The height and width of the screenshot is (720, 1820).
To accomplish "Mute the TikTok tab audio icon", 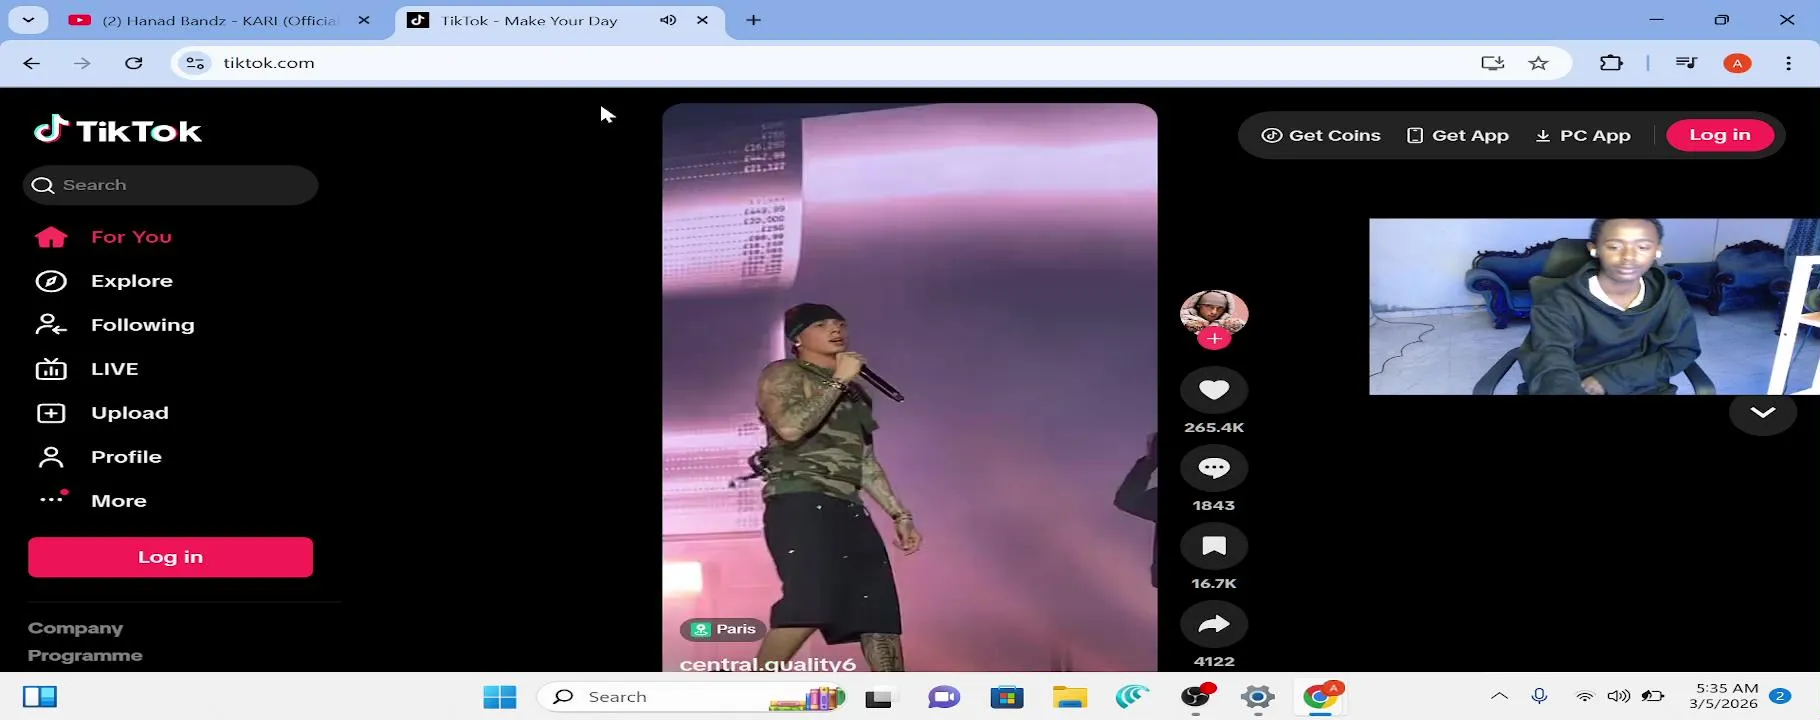I will (x=668, y=20).
